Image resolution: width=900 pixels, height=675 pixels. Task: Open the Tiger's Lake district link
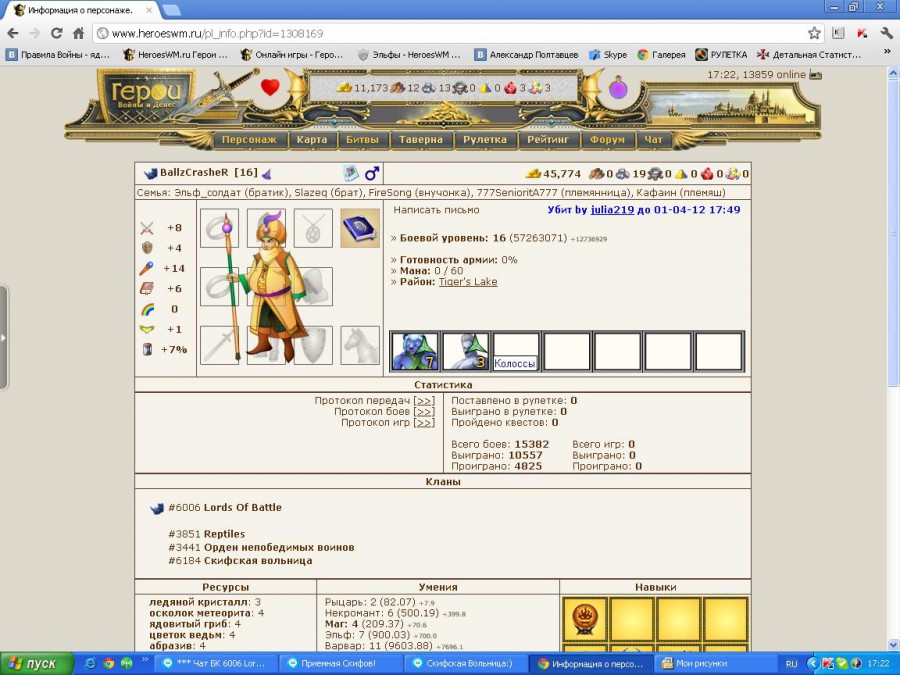click(x=468, y=282)
